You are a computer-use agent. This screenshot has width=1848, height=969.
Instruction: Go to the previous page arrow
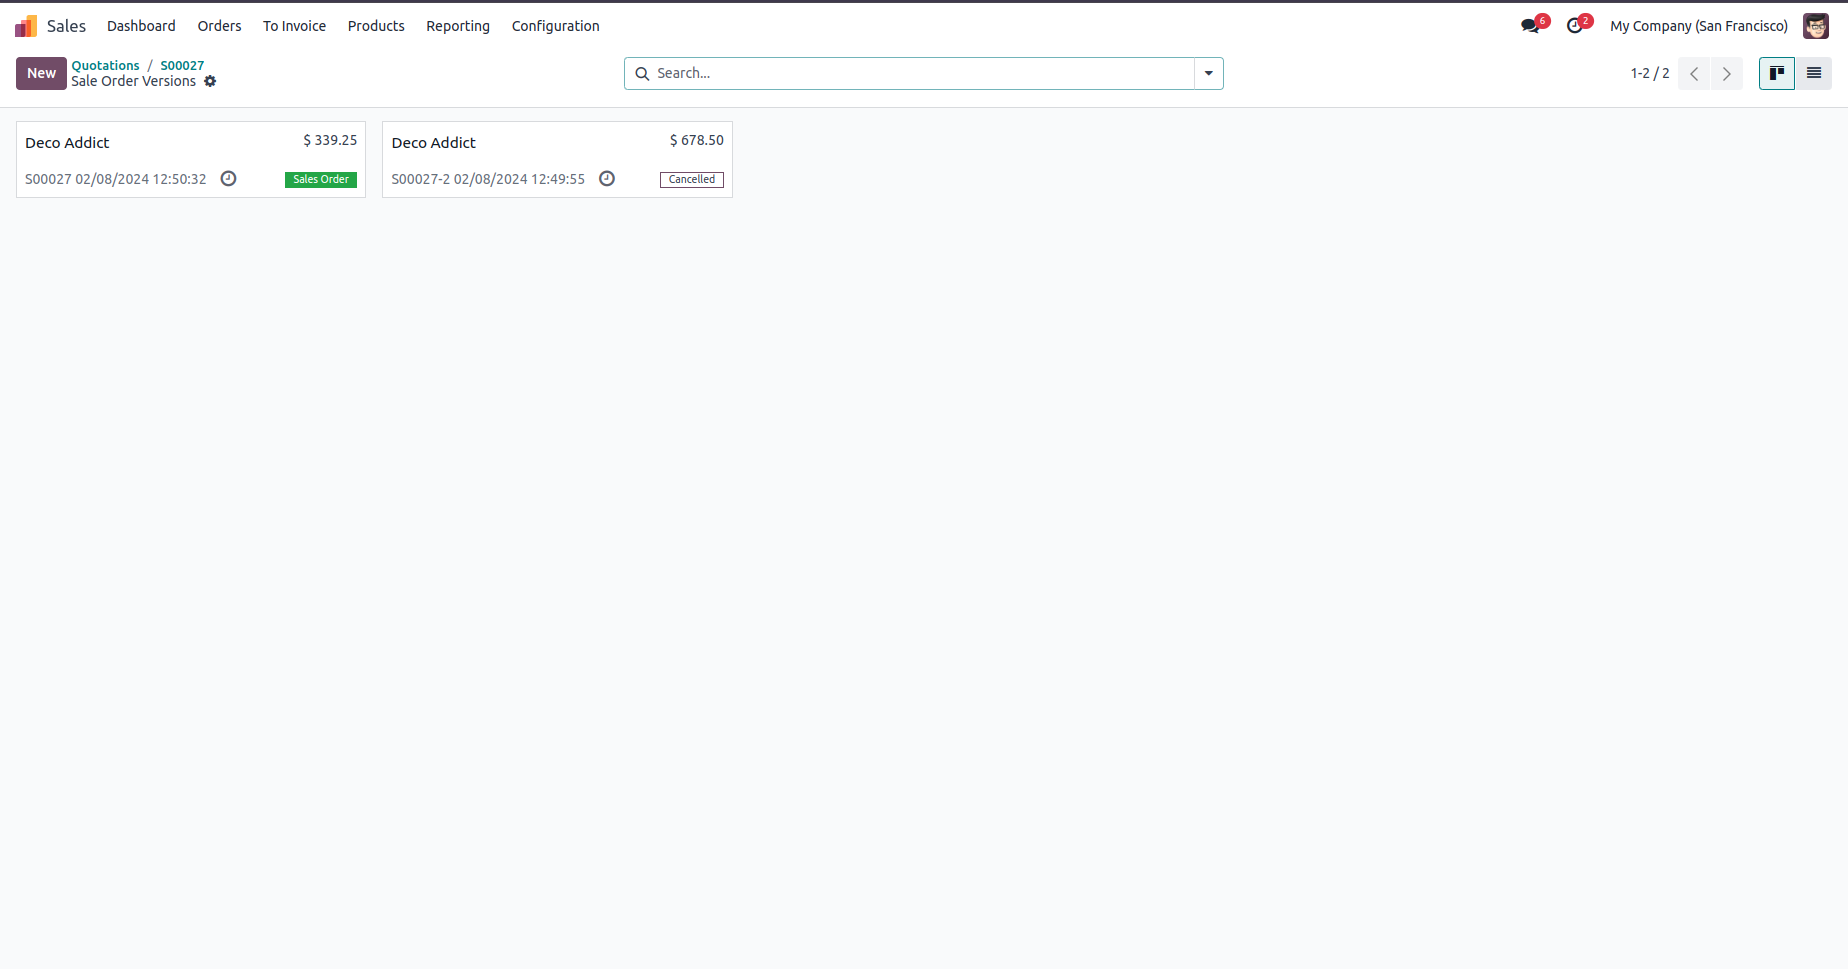1694,74
